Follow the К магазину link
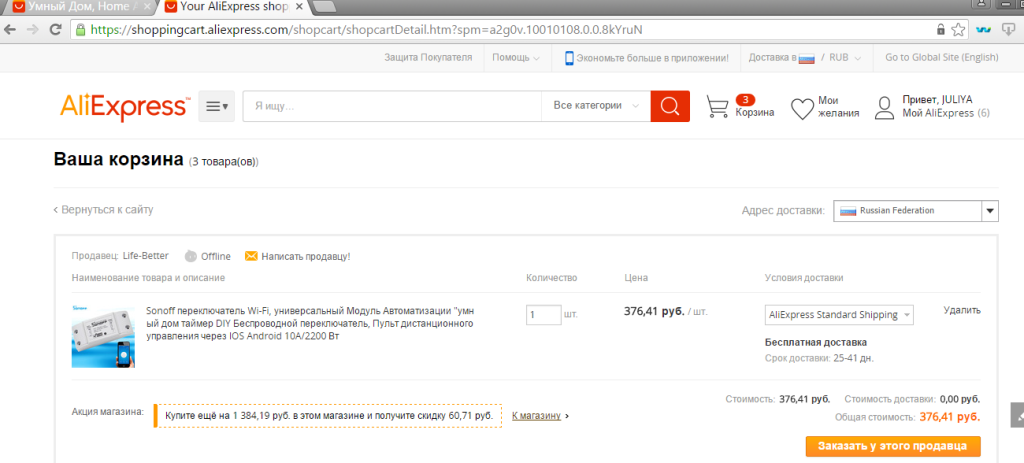 tap(536, 415)
